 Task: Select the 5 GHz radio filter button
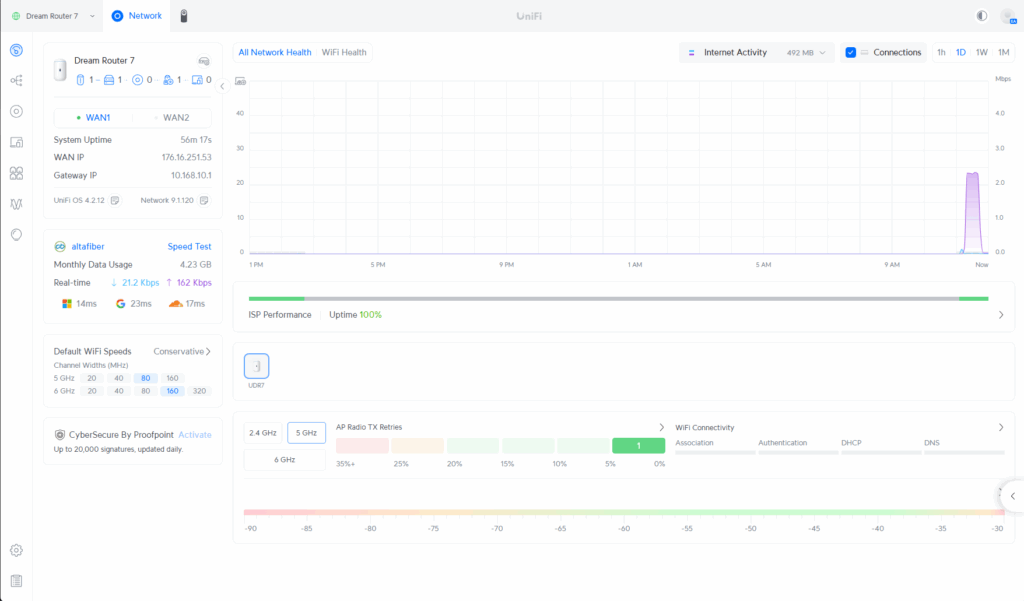pyautogui.click(x=306, y=432)
